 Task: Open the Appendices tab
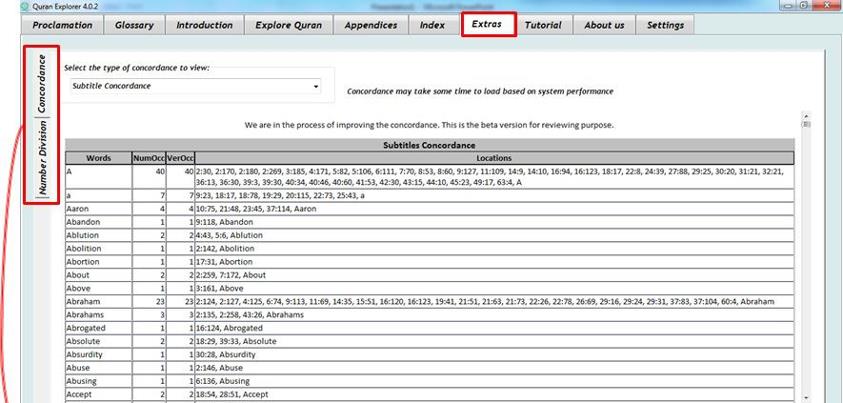(x=371, y=25)
